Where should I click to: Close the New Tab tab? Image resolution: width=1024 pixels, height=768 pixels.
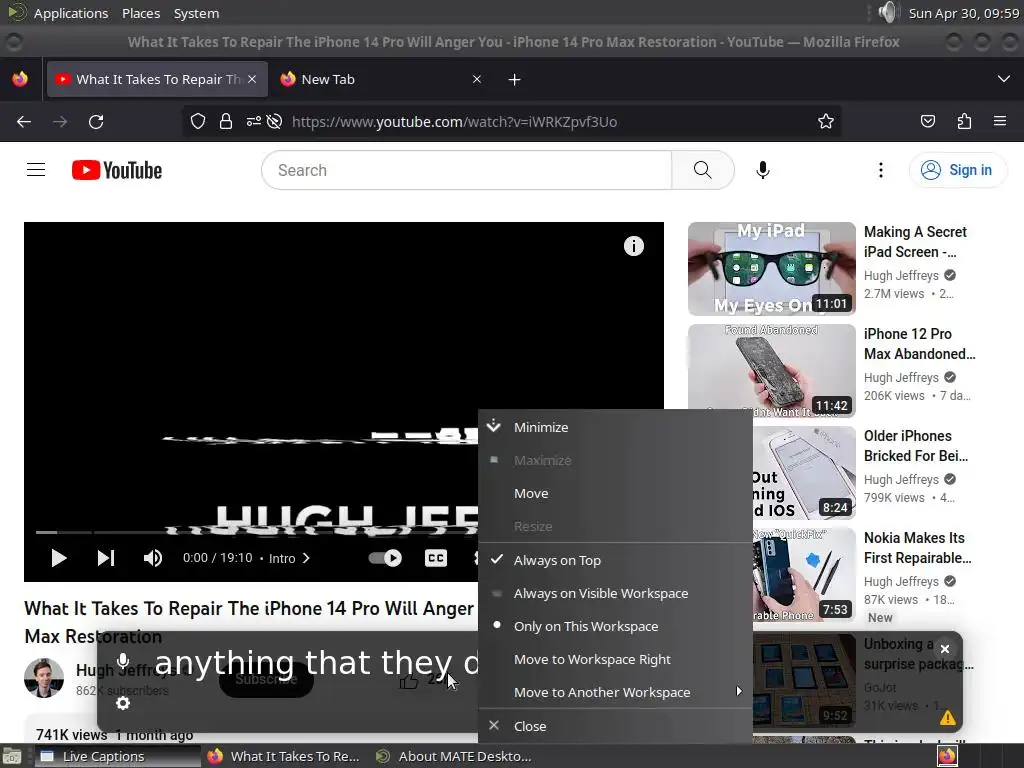[477, 79]
